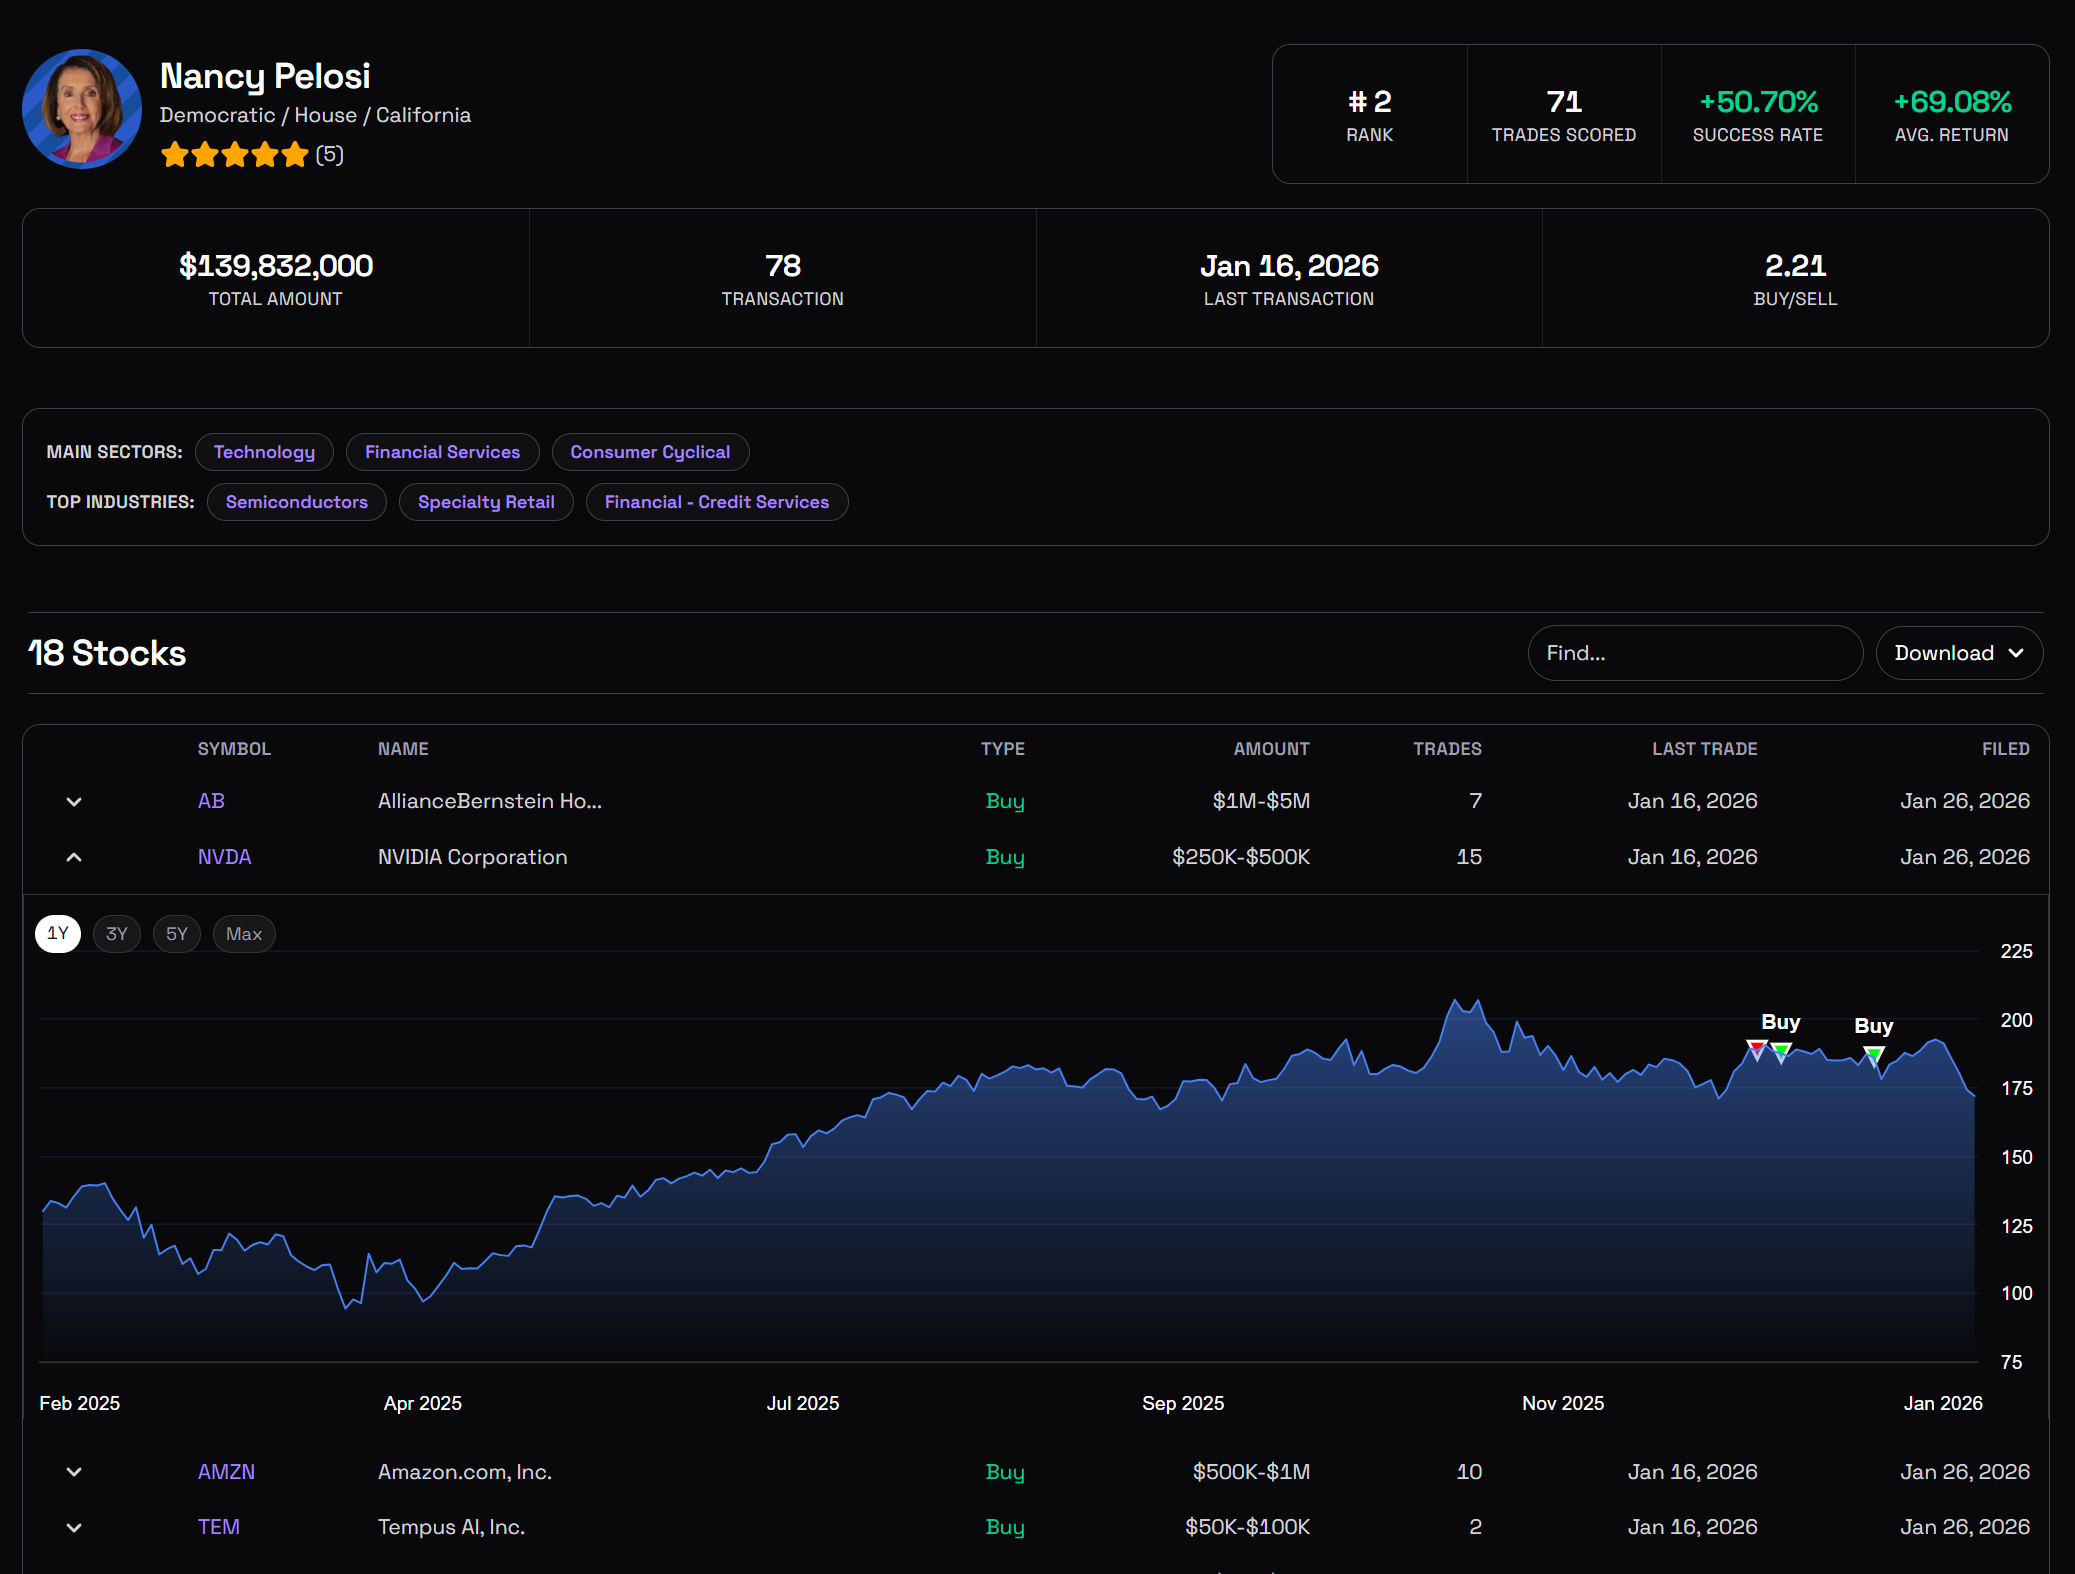Sort by the SYMBOL column header
The image size is (2075, 1574).
(234, 749)
